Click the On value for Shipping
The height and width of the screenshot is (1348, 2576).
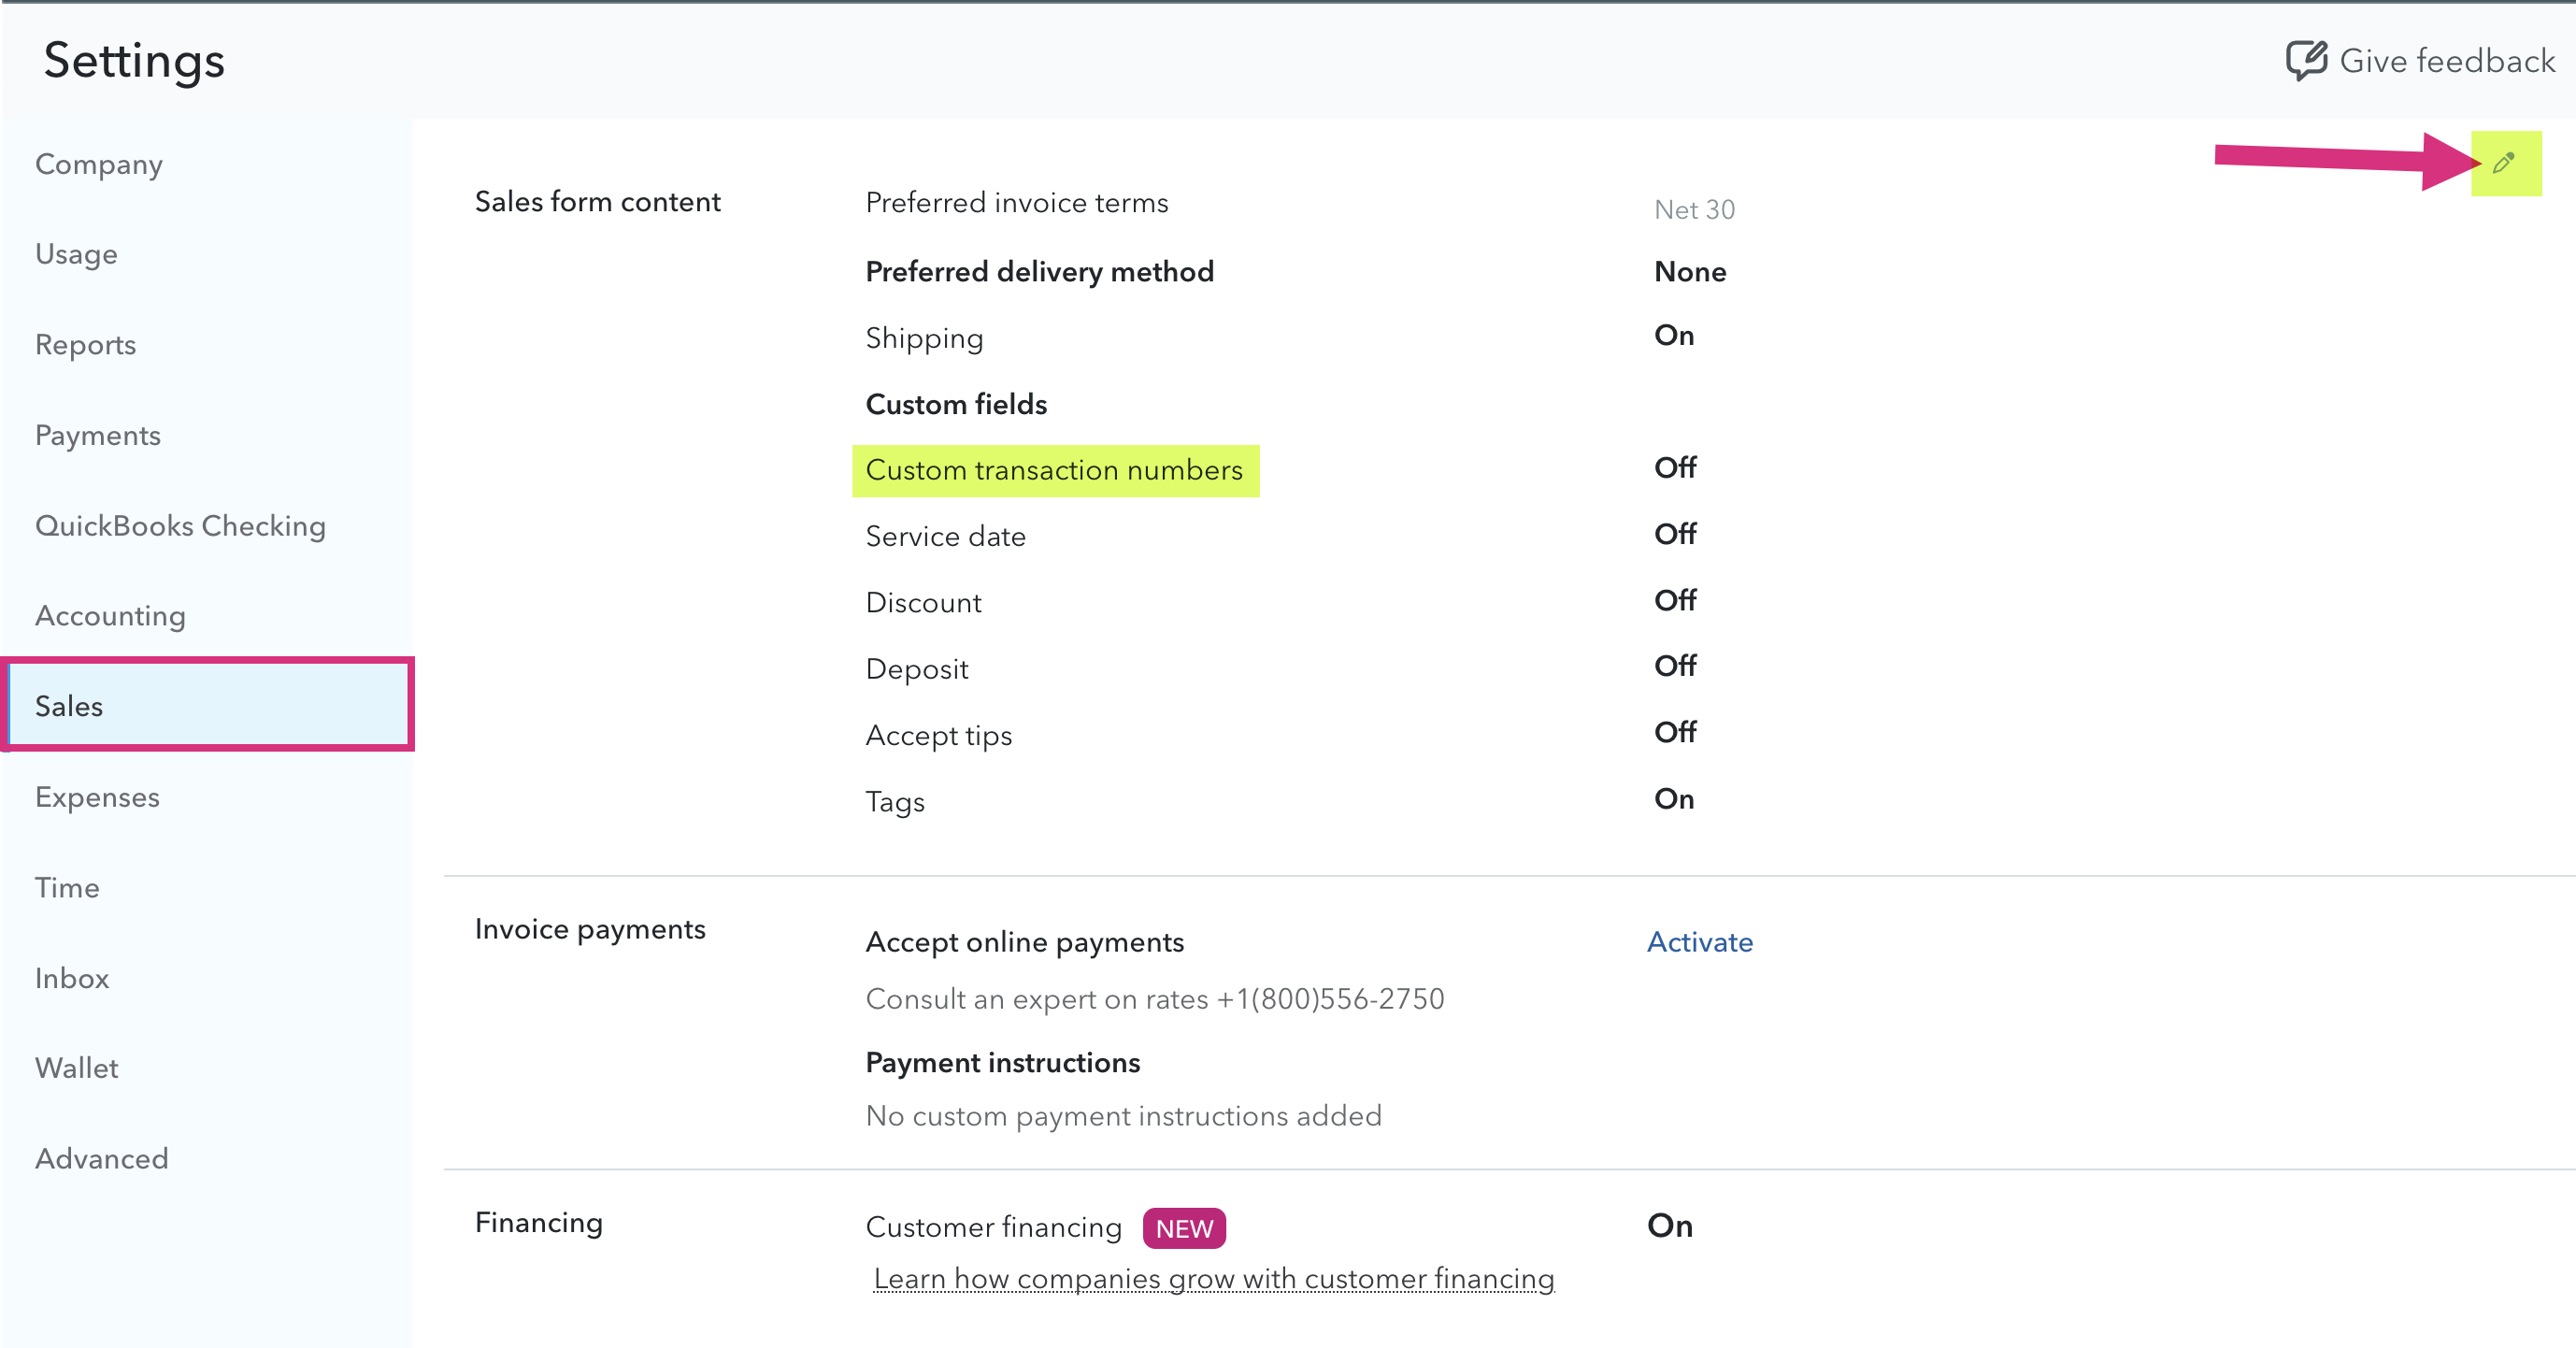click(x=1674, y=335)
